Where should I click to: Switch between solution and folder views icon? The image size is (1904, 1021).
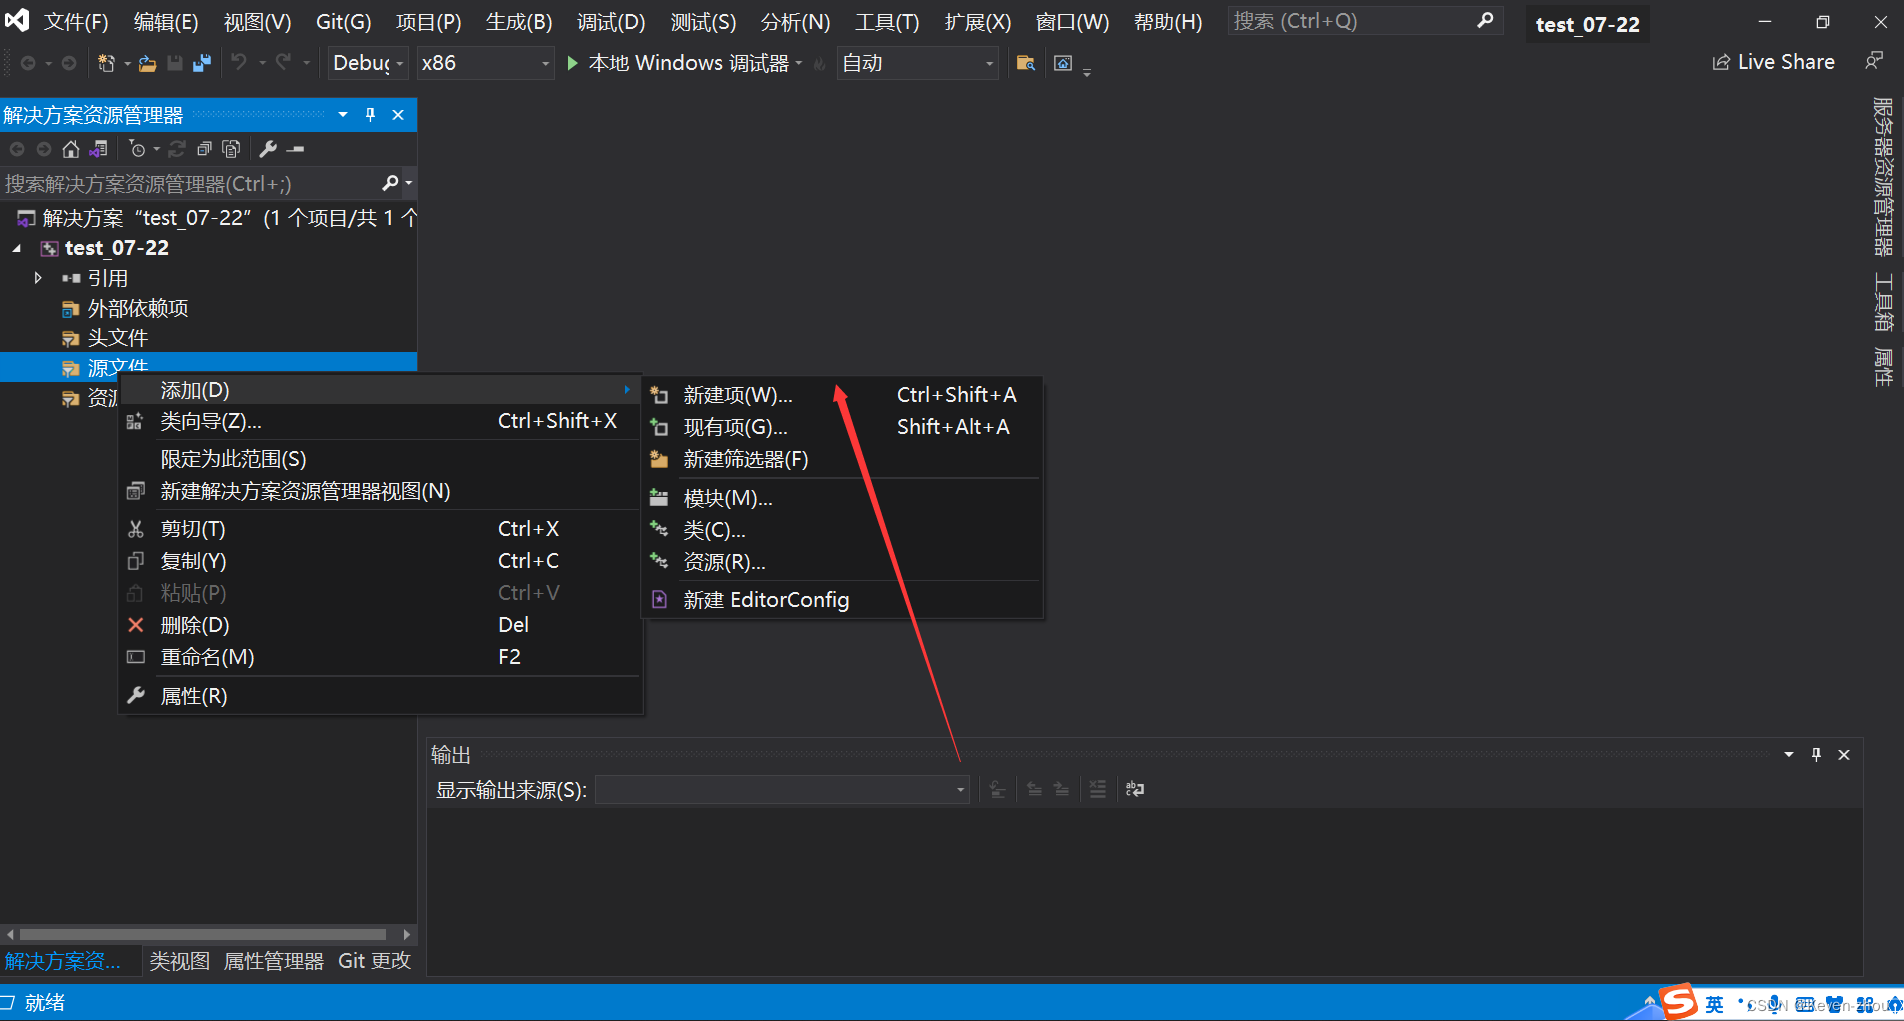98,149
